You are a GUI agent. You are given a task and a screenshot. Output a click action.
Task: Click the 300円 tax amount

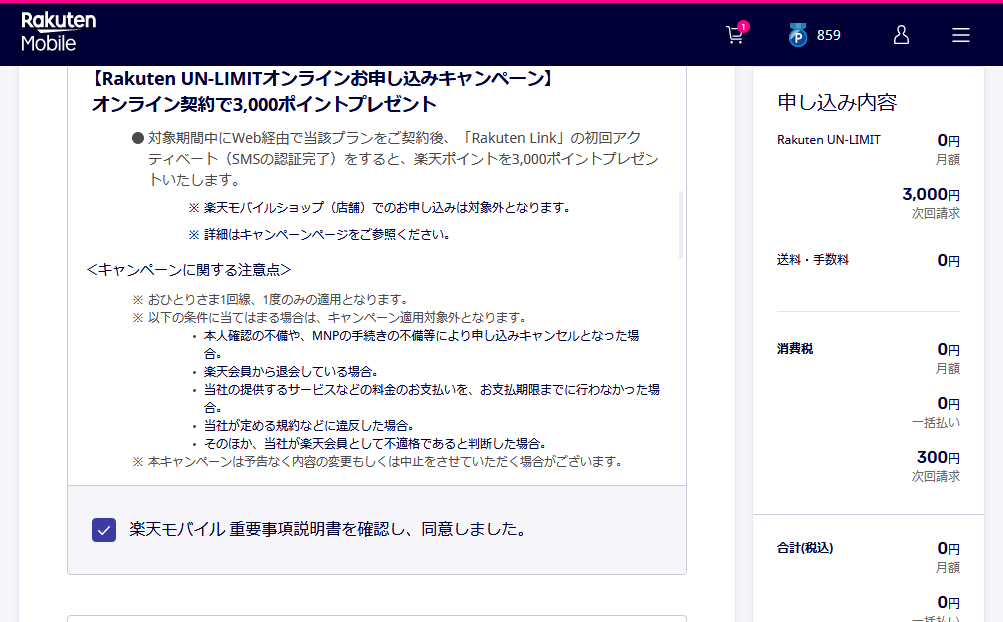pos(938,457)
